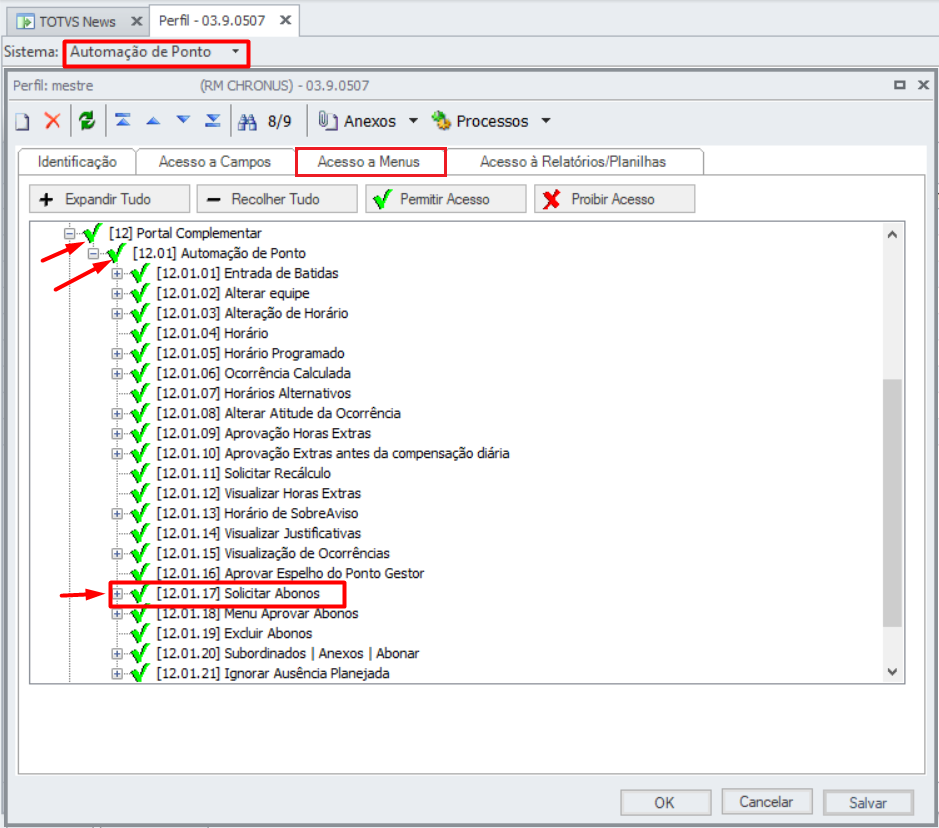
Task: Click the Cancelar button
Action: 767,802
